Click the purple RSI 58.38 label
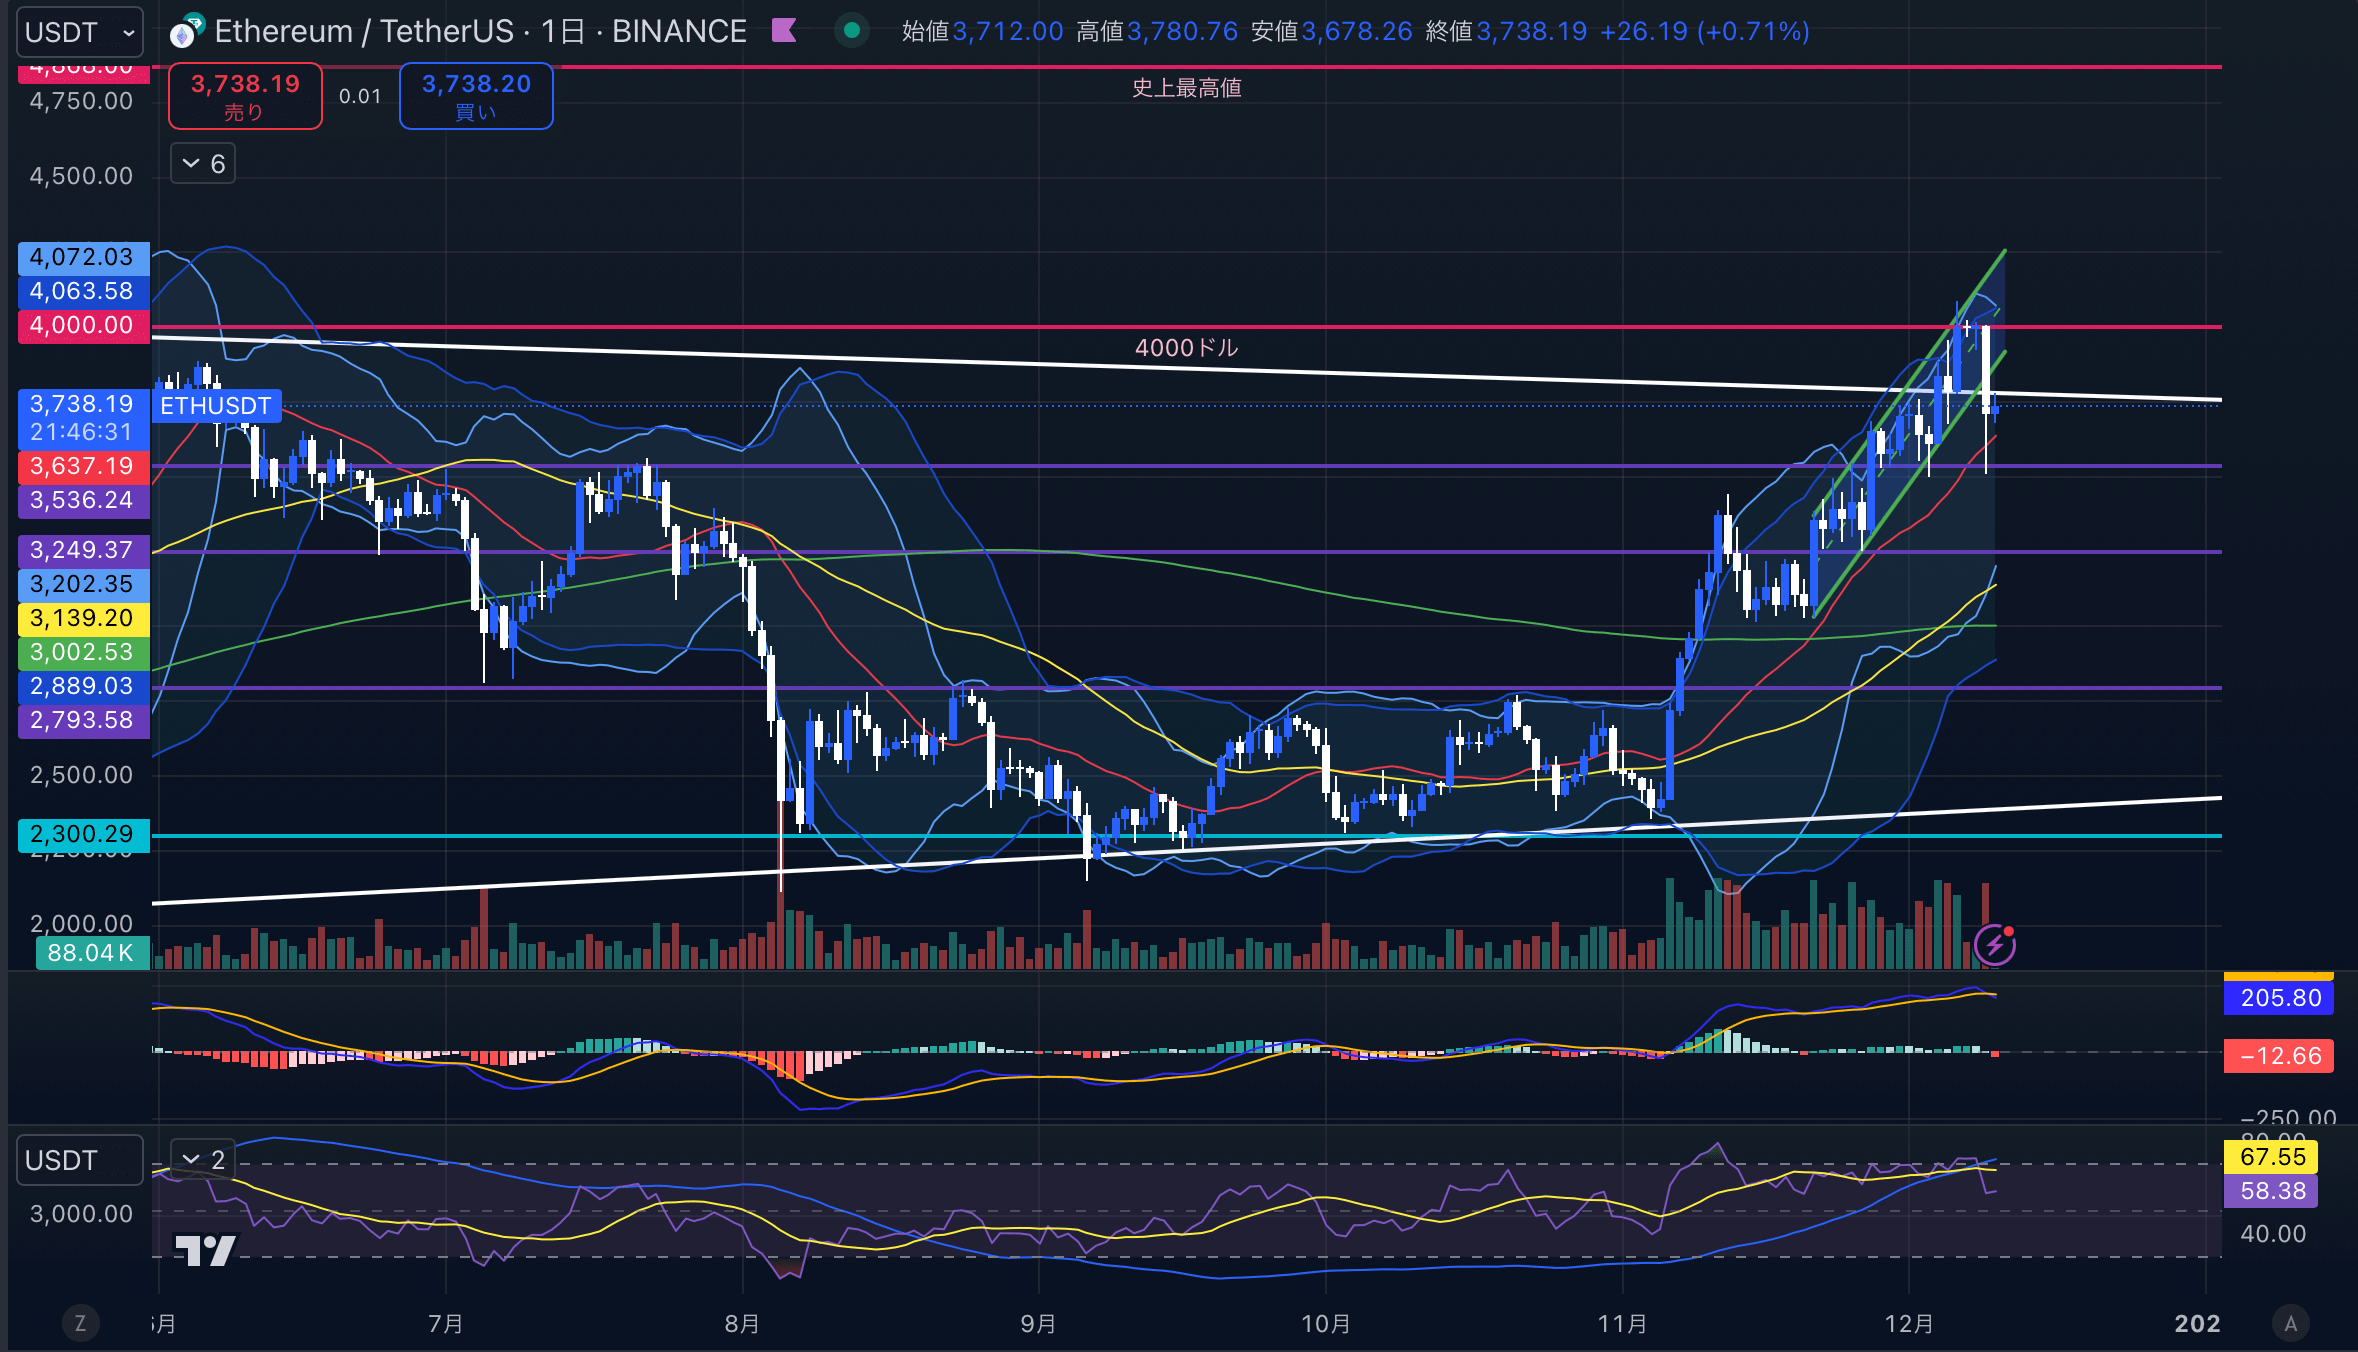The image size is (2358, 1352). coord(2271,1191)
